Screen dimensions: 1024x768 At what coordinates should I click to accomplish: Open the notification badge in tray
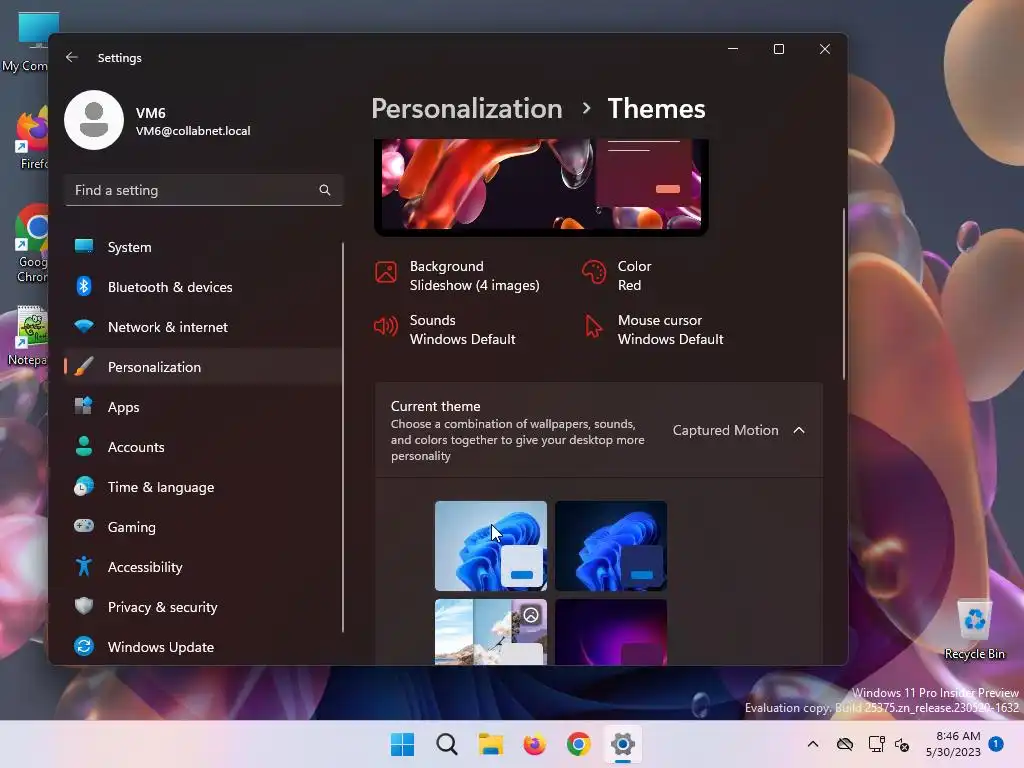996,743
